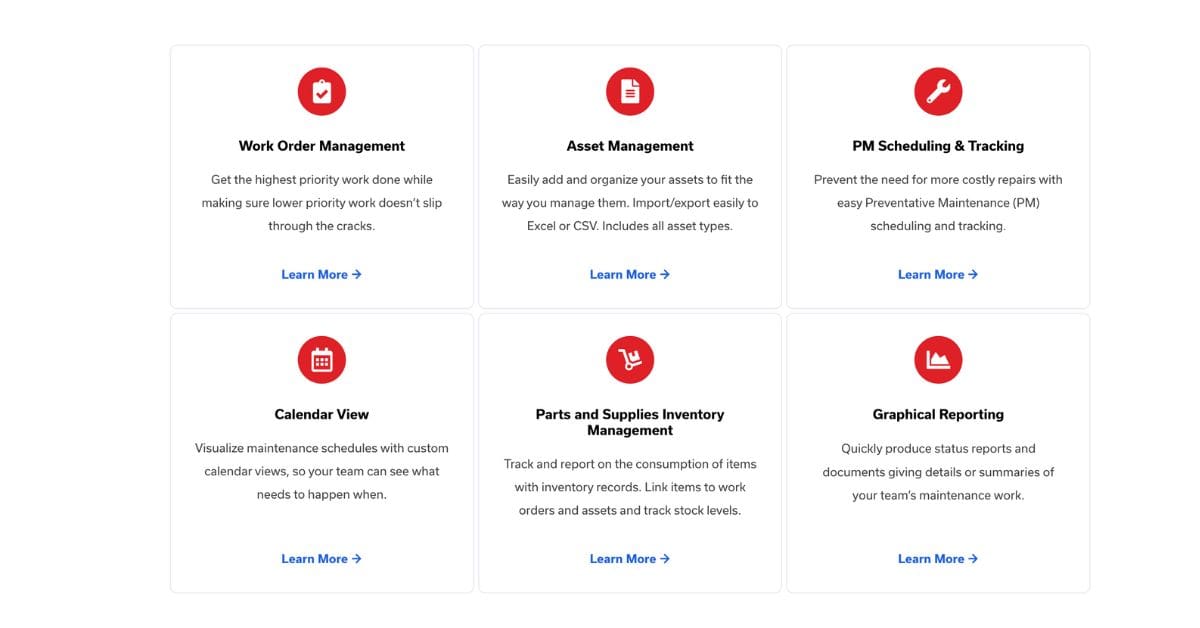Click the arrow next to Graphical Reporting's Learn More
The width and height of the screenshot is (1200, 628).
click(971, 559)
